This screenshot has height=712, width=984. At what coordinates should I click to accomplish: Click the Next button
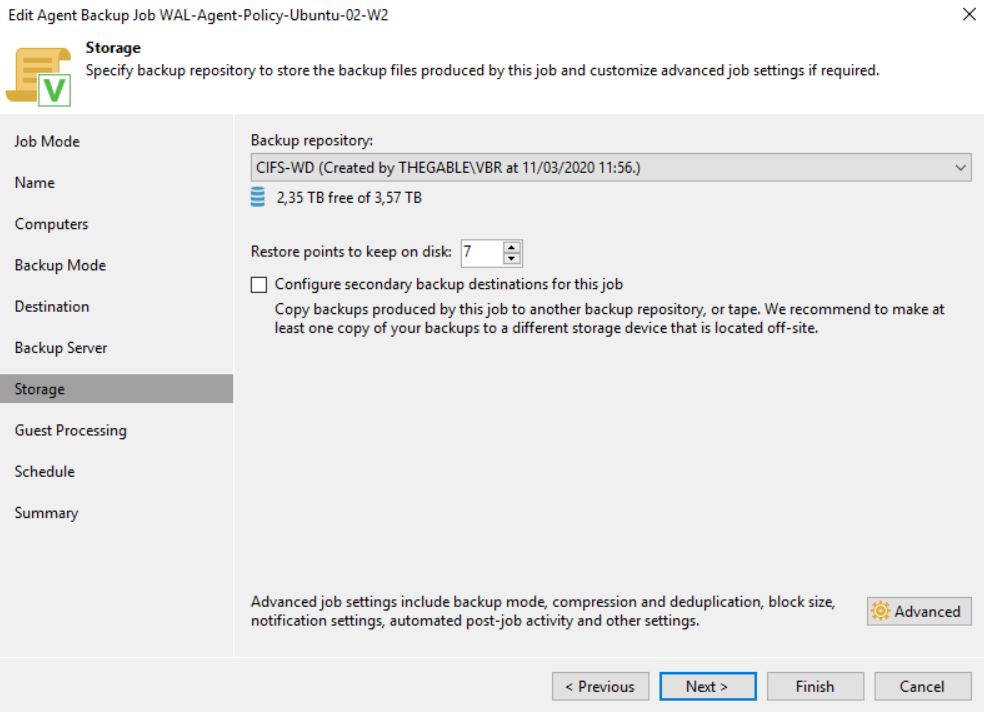(x=707, y=686)
